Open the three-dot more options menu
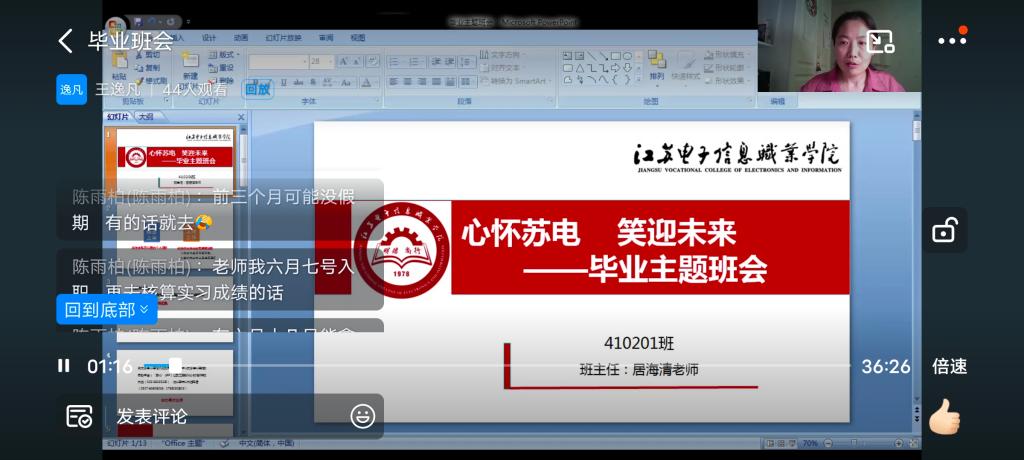The height and width of the screenshot is (460, 1024). click(952, 41)
